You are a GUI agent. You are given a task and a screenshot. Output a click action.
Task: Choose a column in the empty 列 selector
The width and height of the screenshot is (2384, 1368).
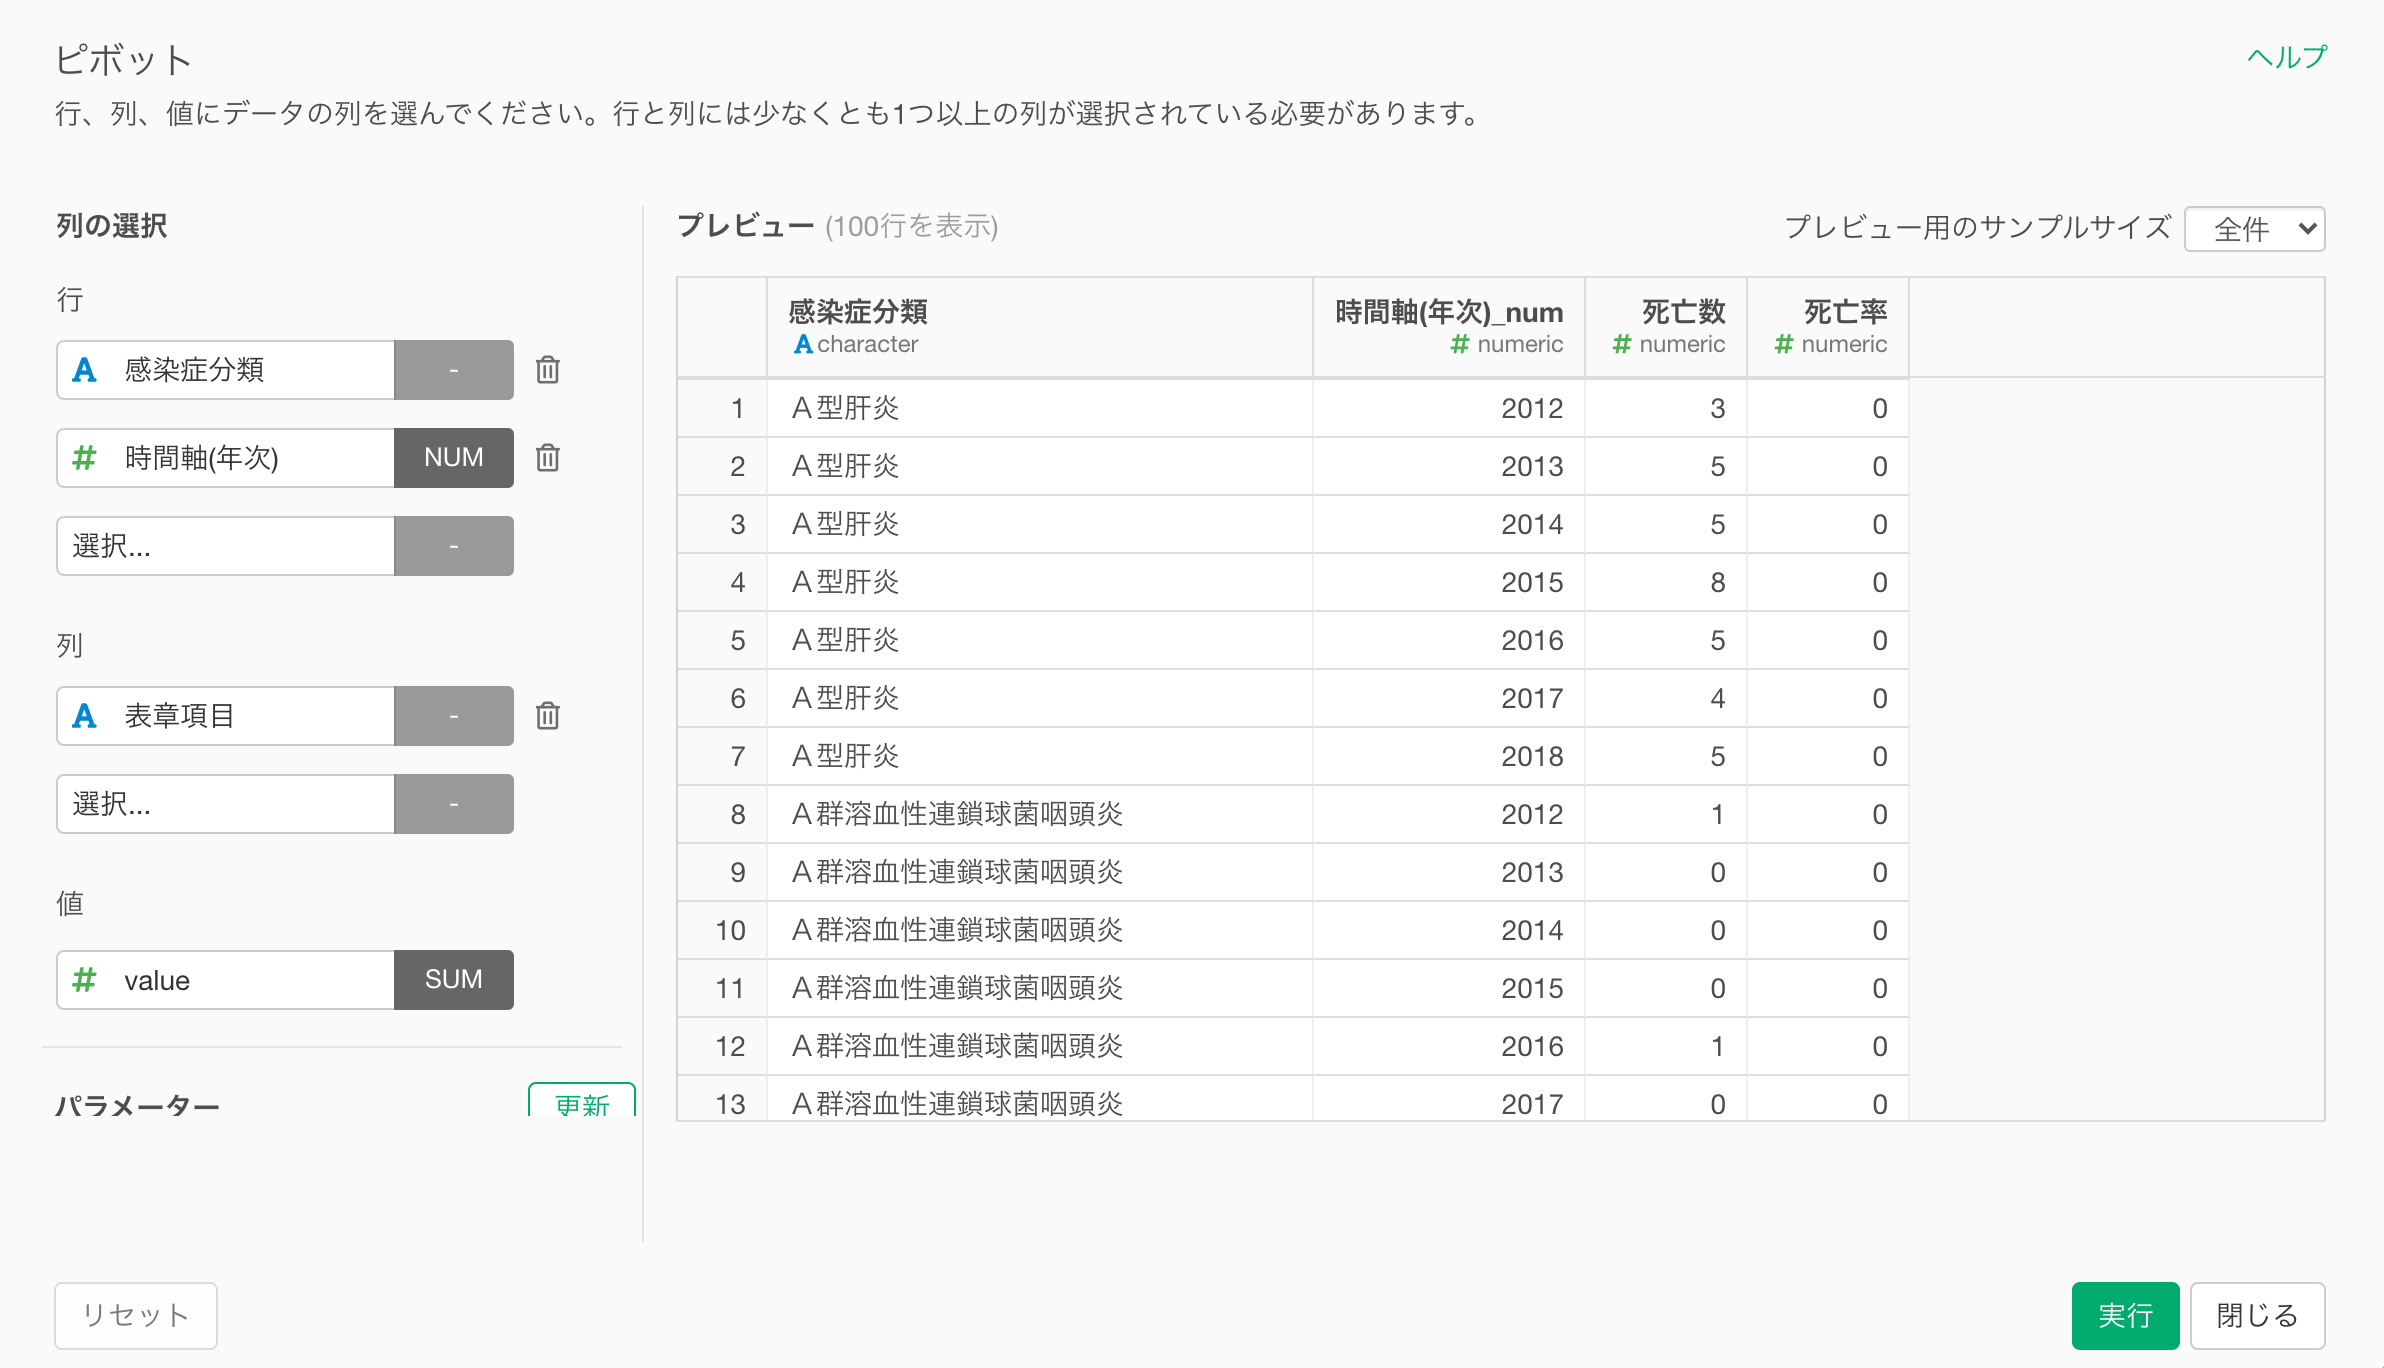(225, 804)
